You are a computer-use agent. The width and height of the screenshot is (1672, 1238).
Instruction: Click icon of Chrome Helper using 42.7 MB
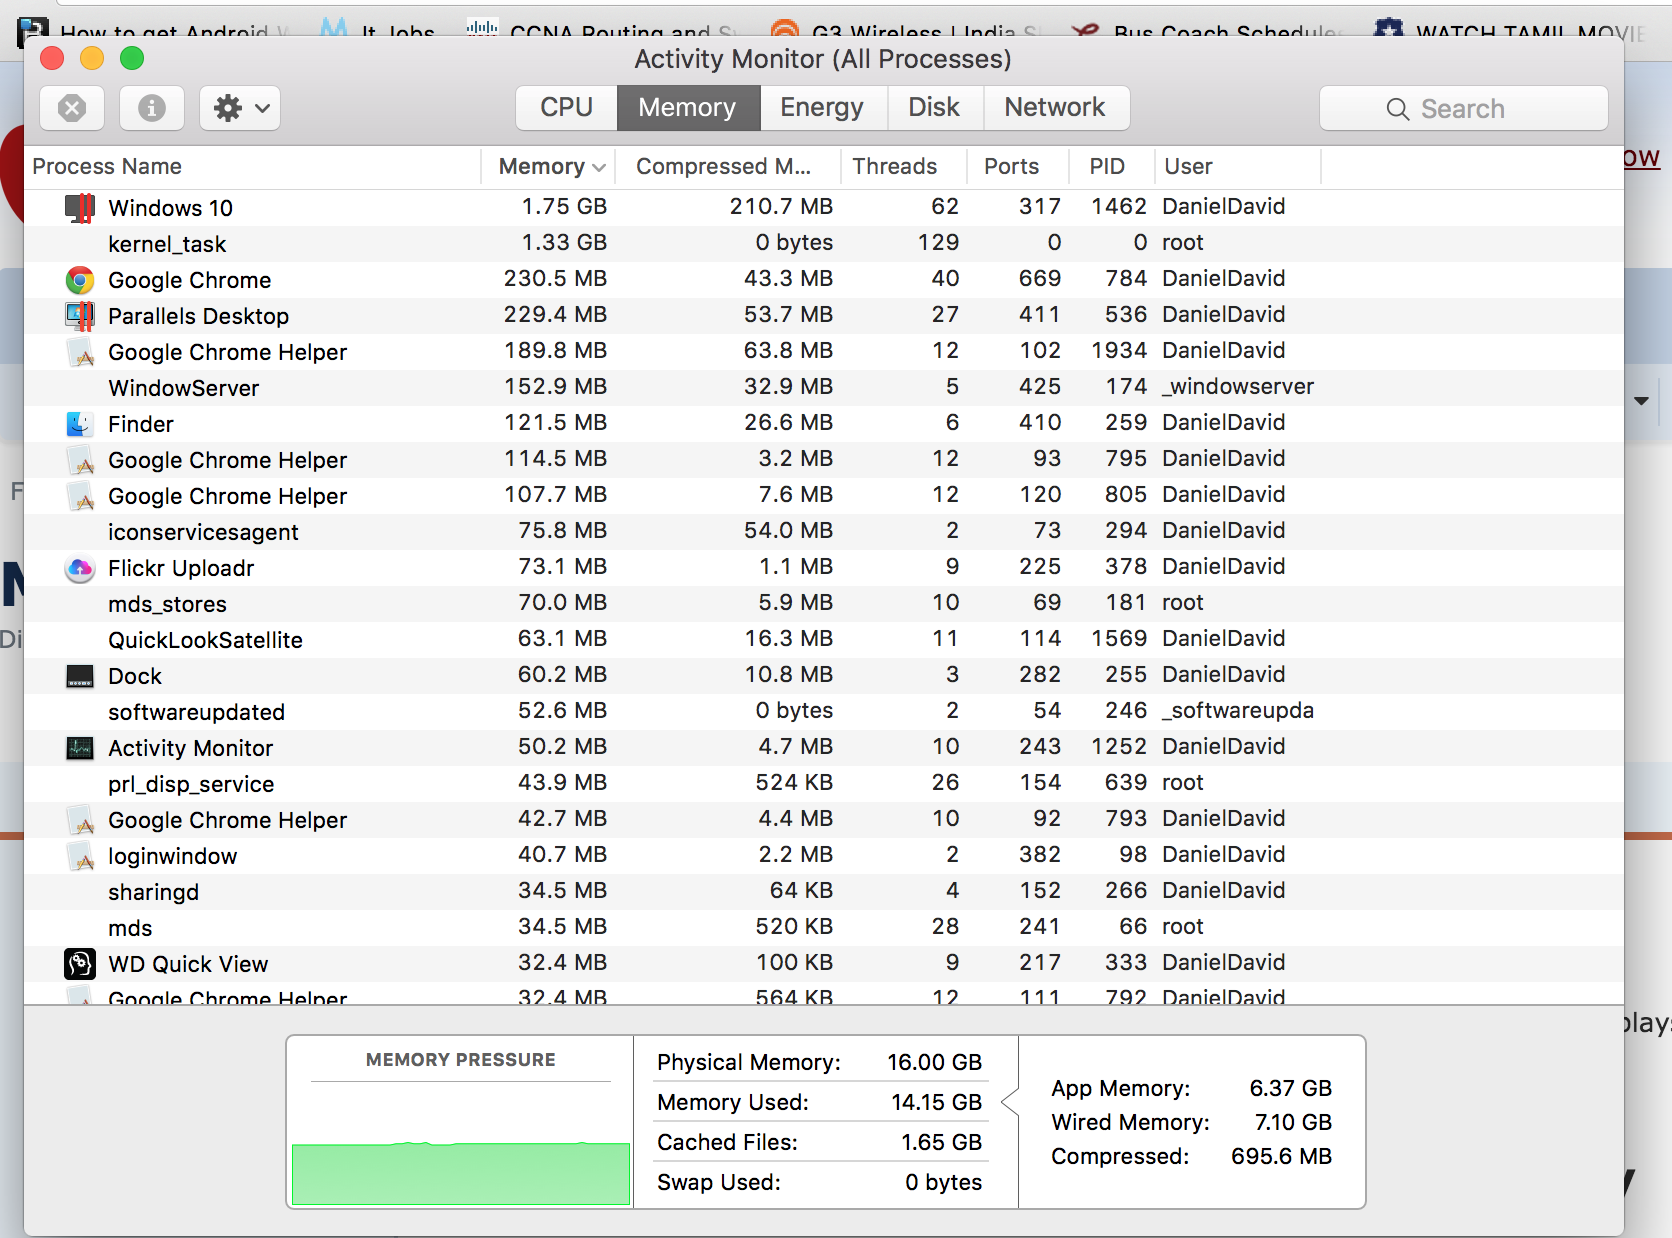click(80, 820)
